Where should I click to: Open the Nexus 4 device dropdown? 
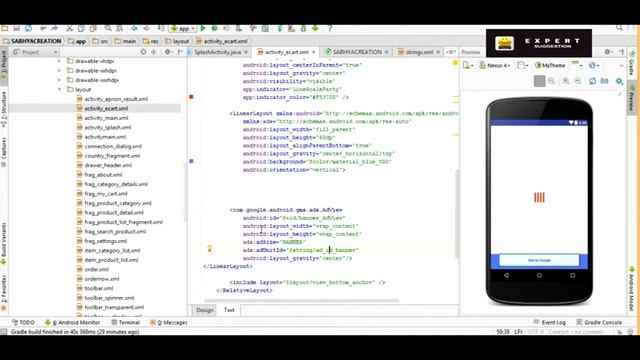pyautogui.click(x=494, y=65)
